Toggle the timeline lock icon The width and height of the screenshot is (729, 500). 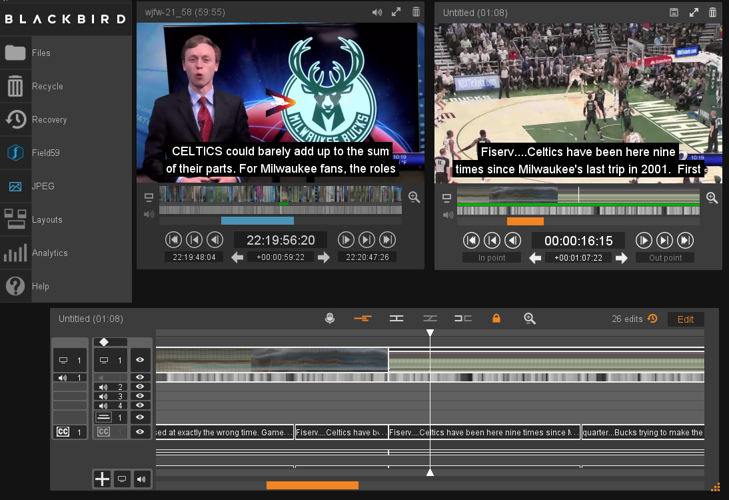496,319
